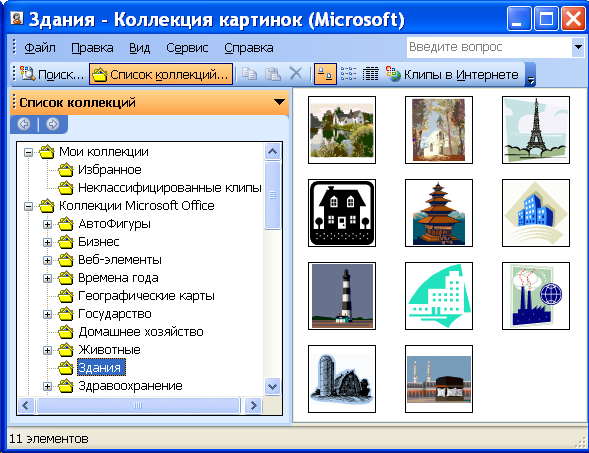Go forward with the right arrow icon
The width and height of the screenshot is (589, 453).
pos(53,124)
